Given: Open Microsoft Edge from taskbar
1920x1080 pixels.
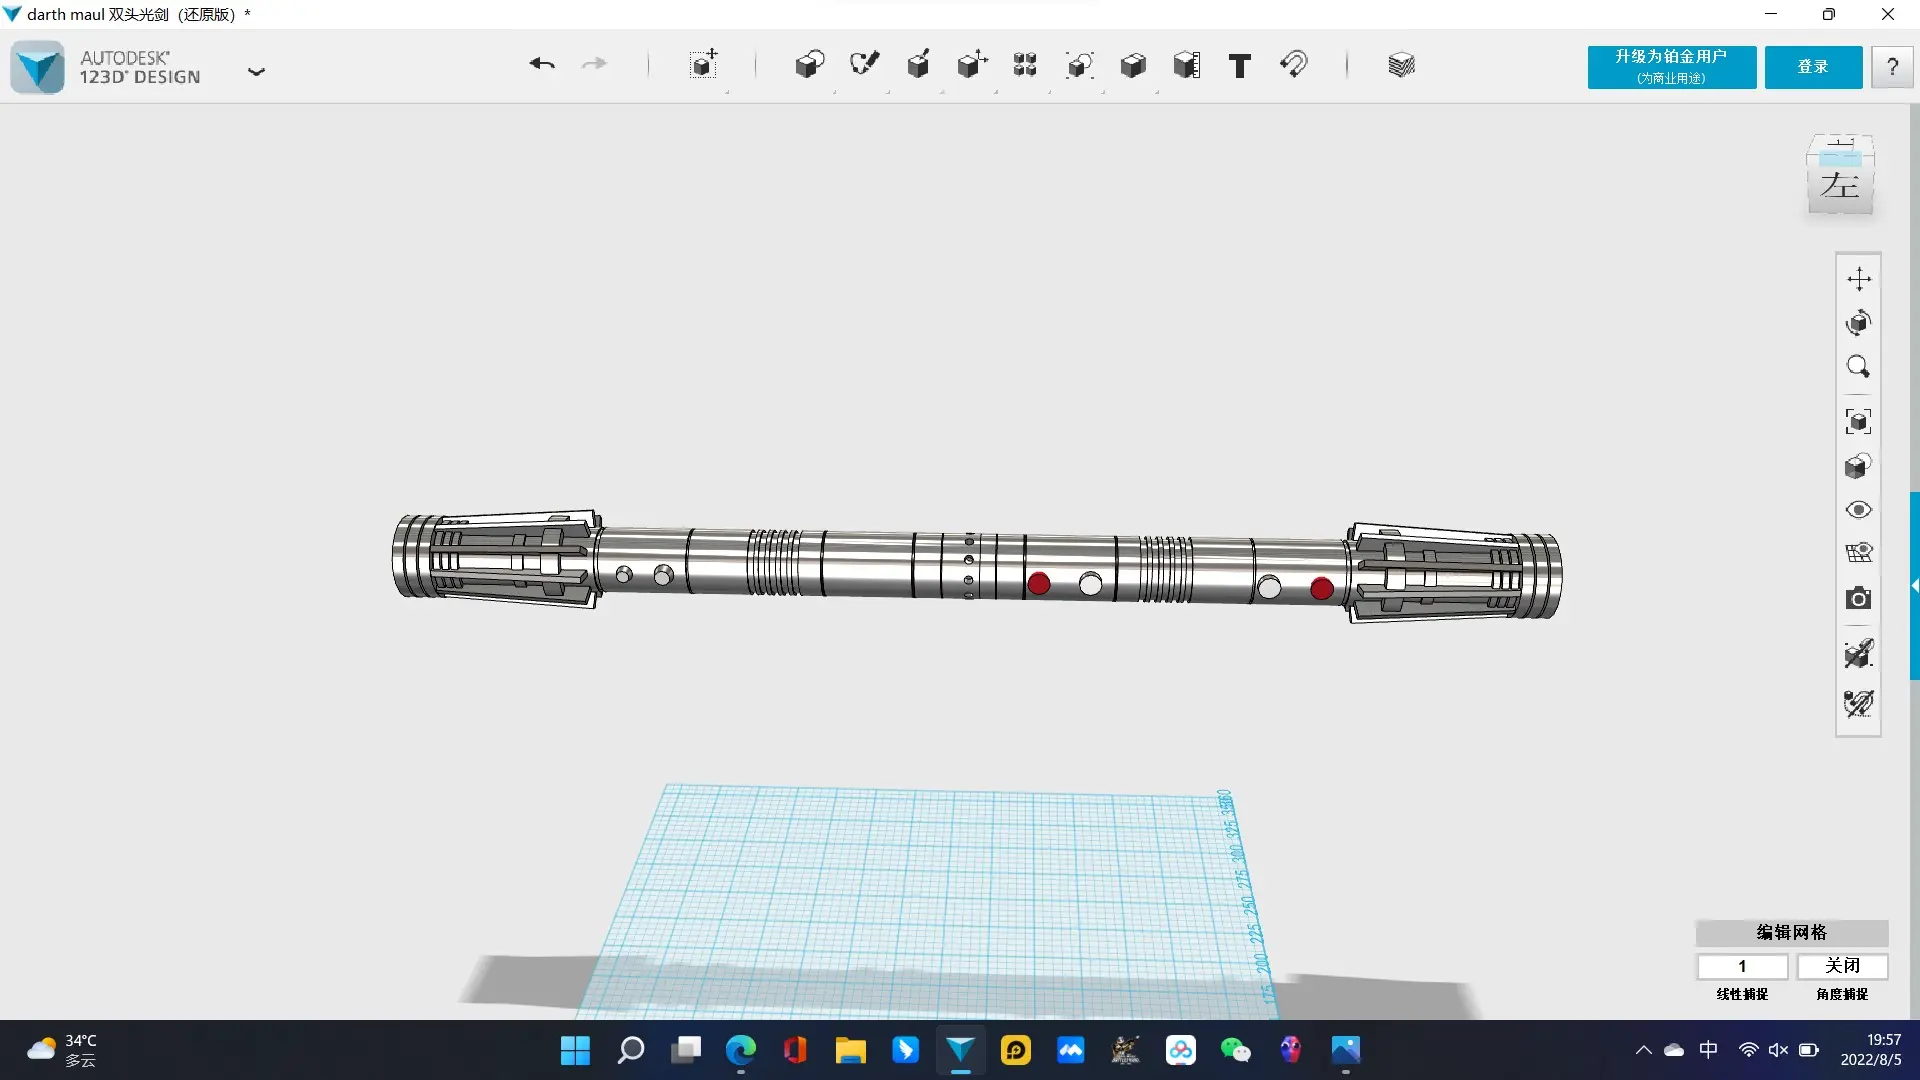Looking at the screenshot, I should point(741,1050).
